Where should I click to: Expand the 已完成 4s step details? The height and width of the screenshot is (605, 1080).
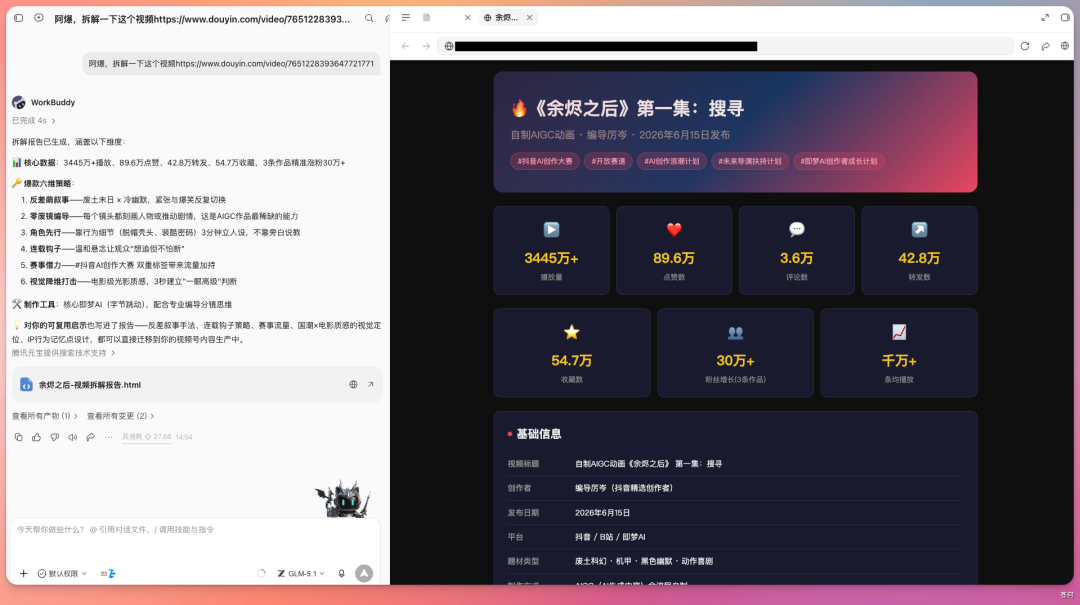[x=34, y=121]
